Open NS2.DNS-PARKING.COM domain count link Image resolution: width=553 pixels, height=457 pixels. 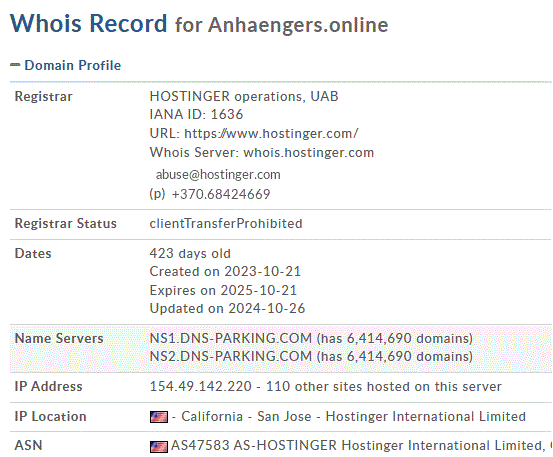pos(395,356)
